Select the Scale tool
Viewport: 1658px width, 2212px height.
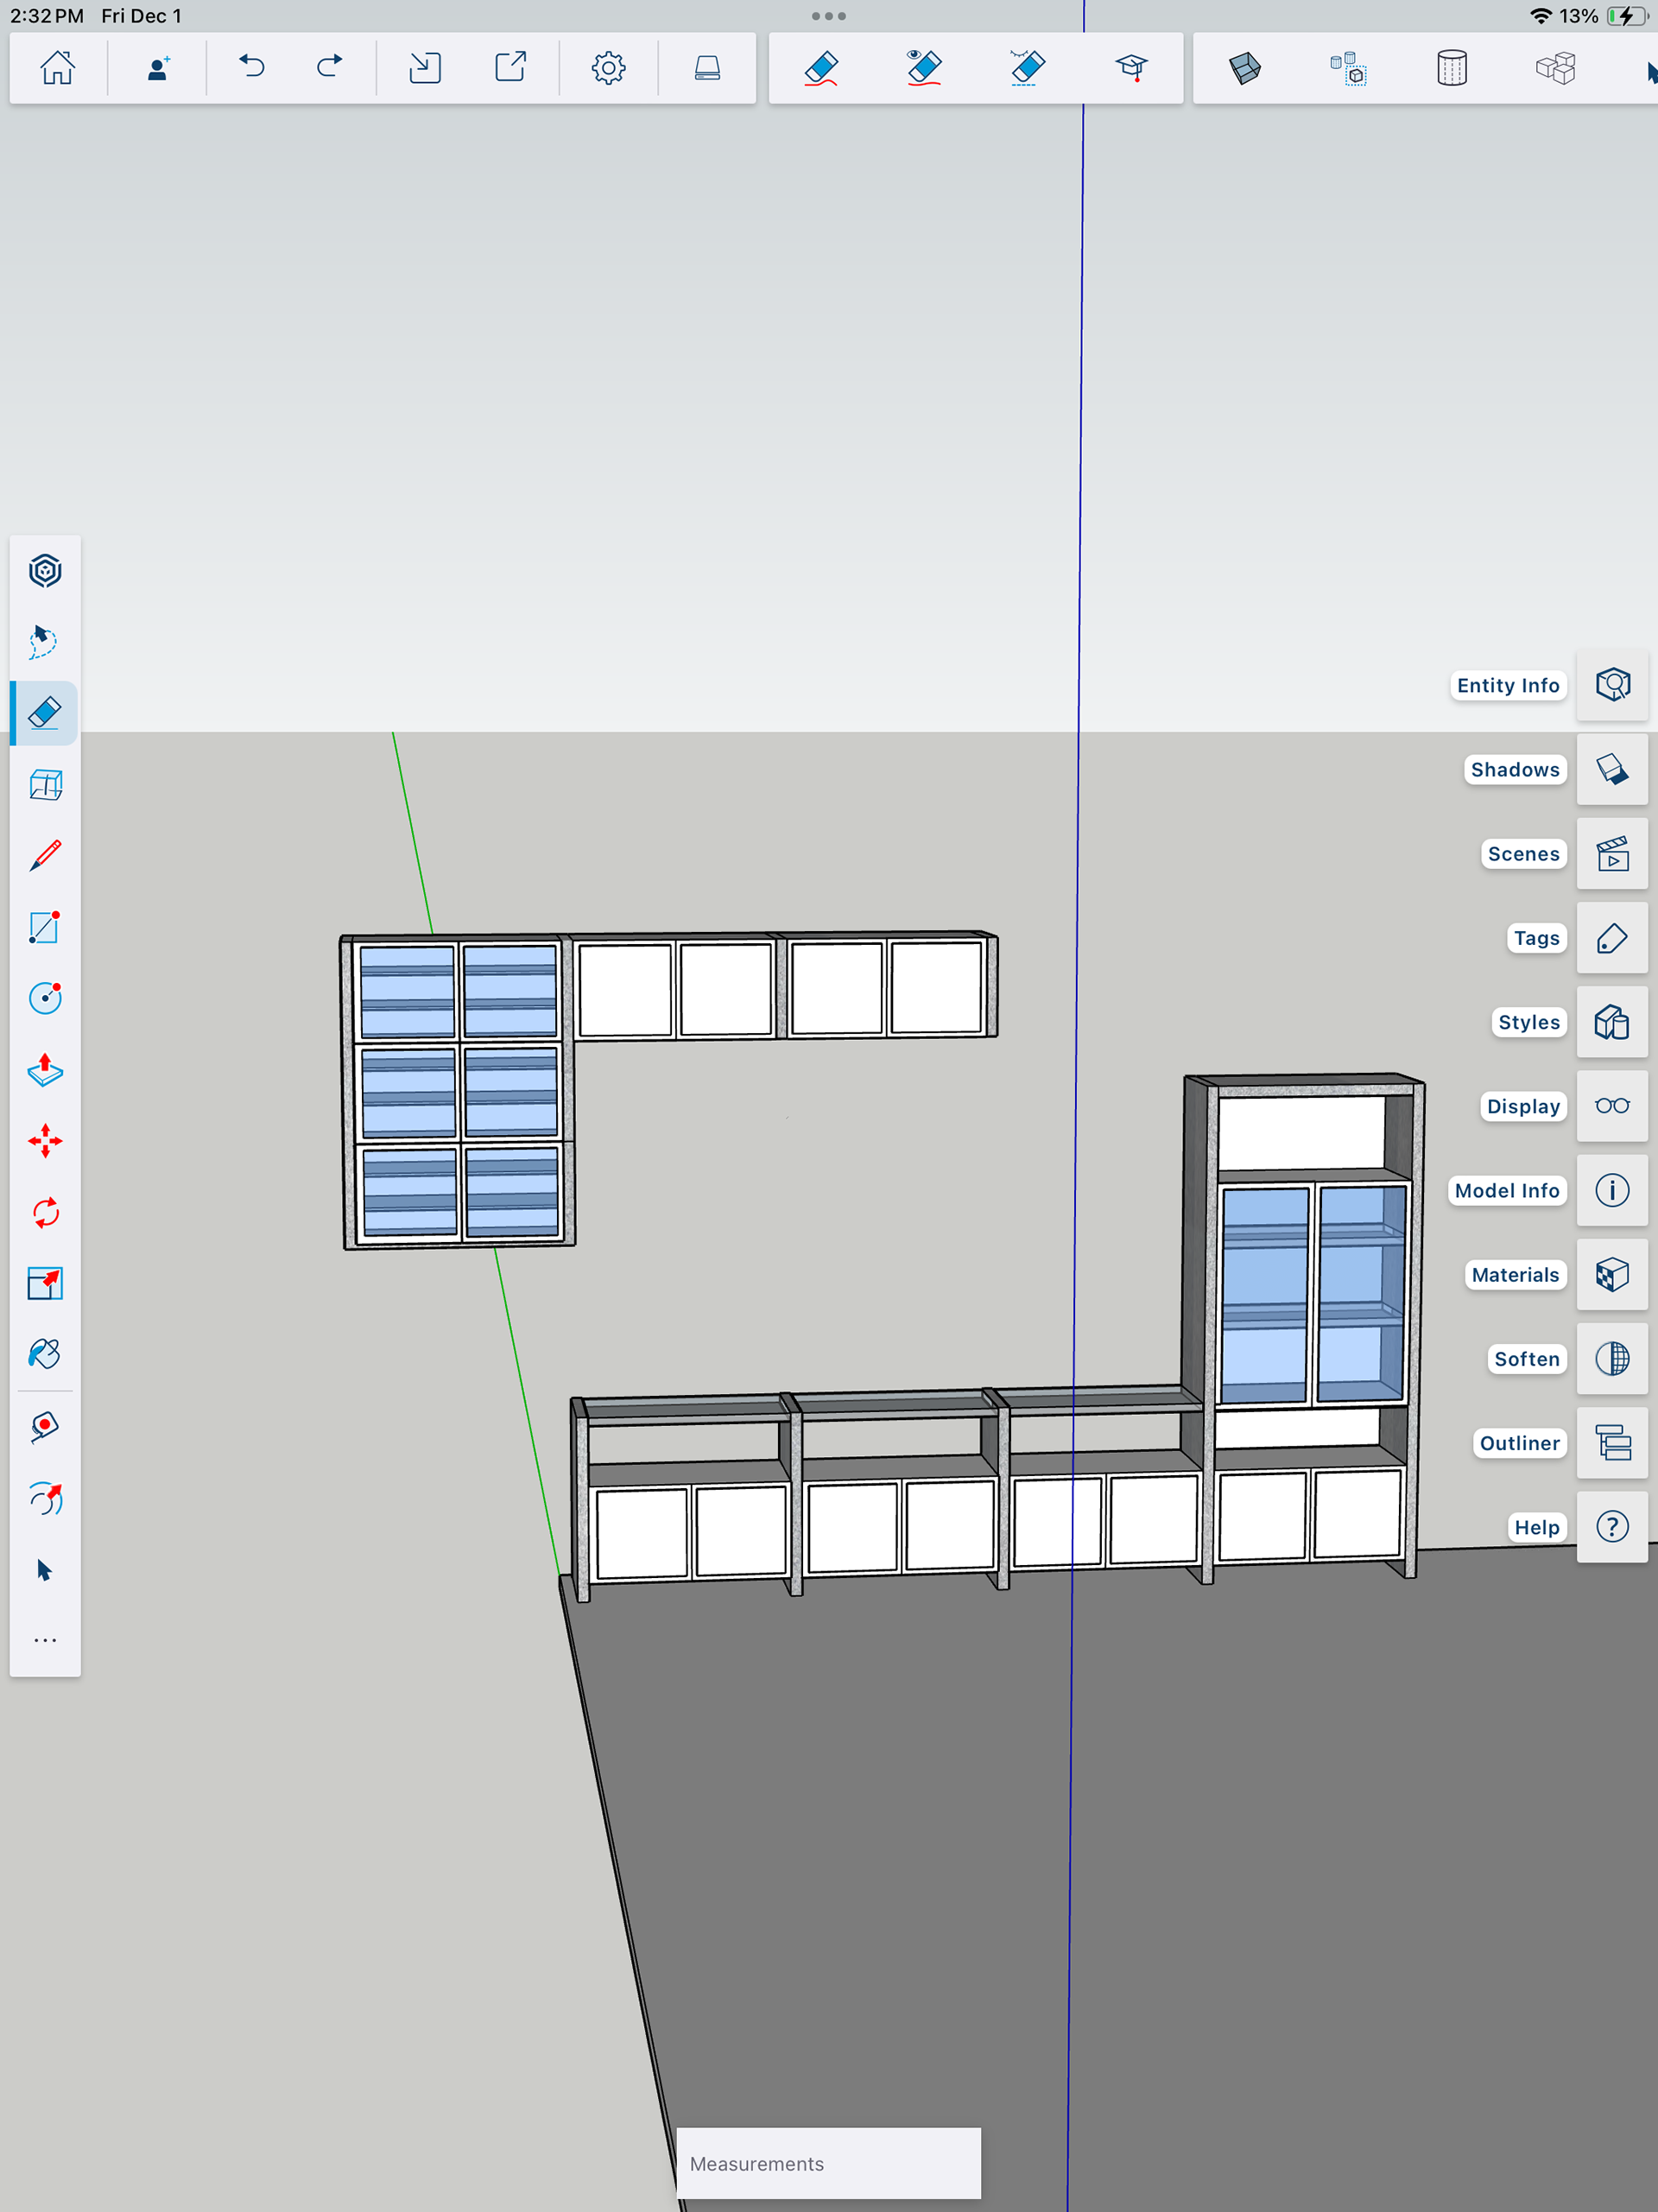click(45, 1284)
